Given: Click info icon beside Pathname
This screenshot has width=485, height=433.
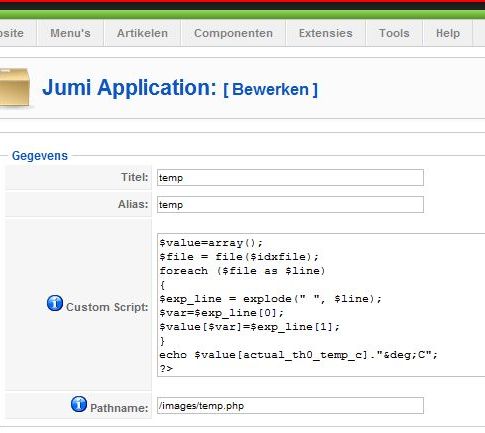Looking at the screenshot, I should [79, 404].
